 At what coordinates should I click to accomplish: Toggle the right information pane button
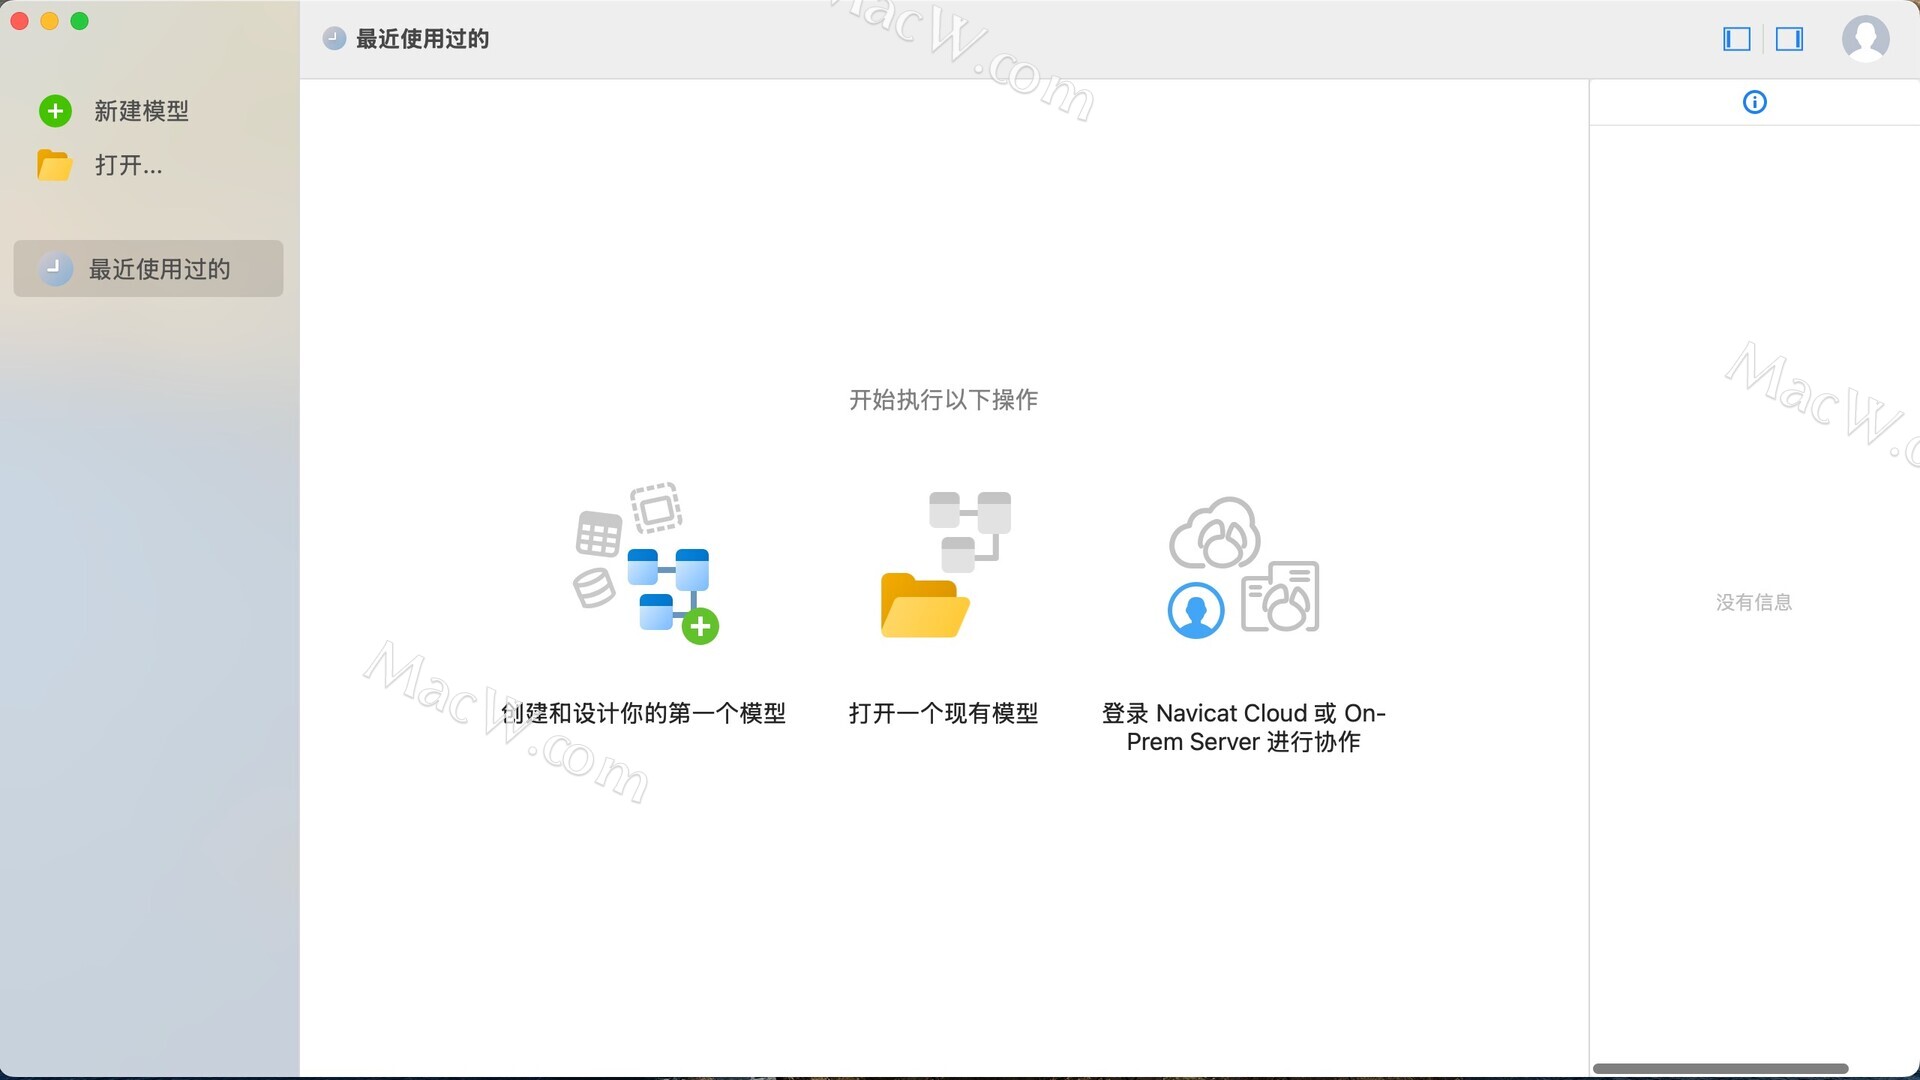(x=1789, y=39)
